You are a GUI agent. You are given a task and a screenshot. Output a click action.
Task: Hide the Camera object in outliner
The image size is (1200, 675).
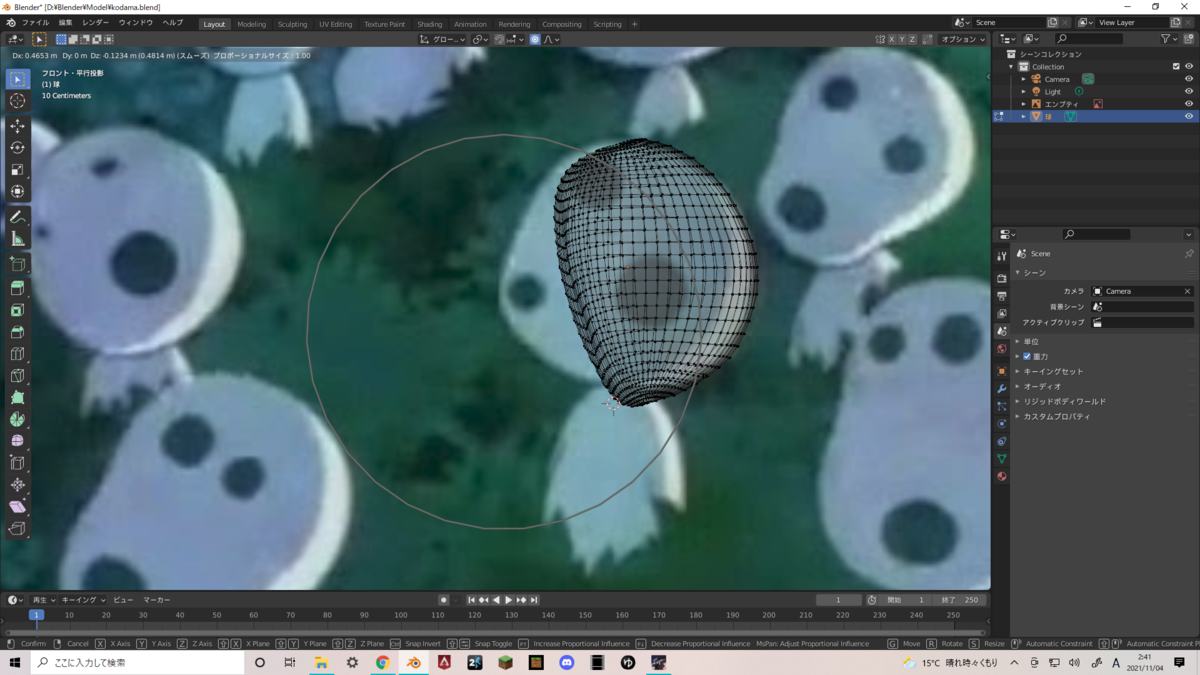click(x=1189, y=79)
